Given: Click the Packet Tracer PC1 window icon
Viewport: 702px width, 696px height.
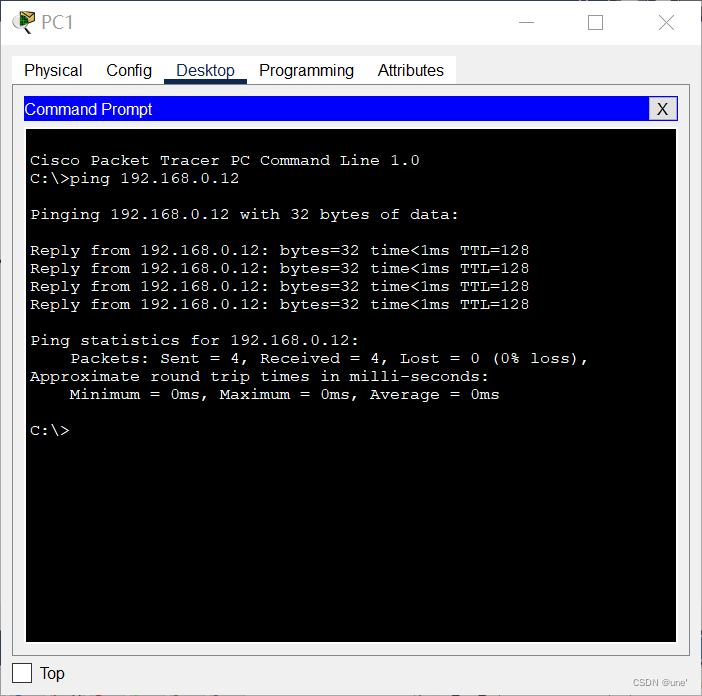Looking at the screenshot, I should click(x=24, y=22).
